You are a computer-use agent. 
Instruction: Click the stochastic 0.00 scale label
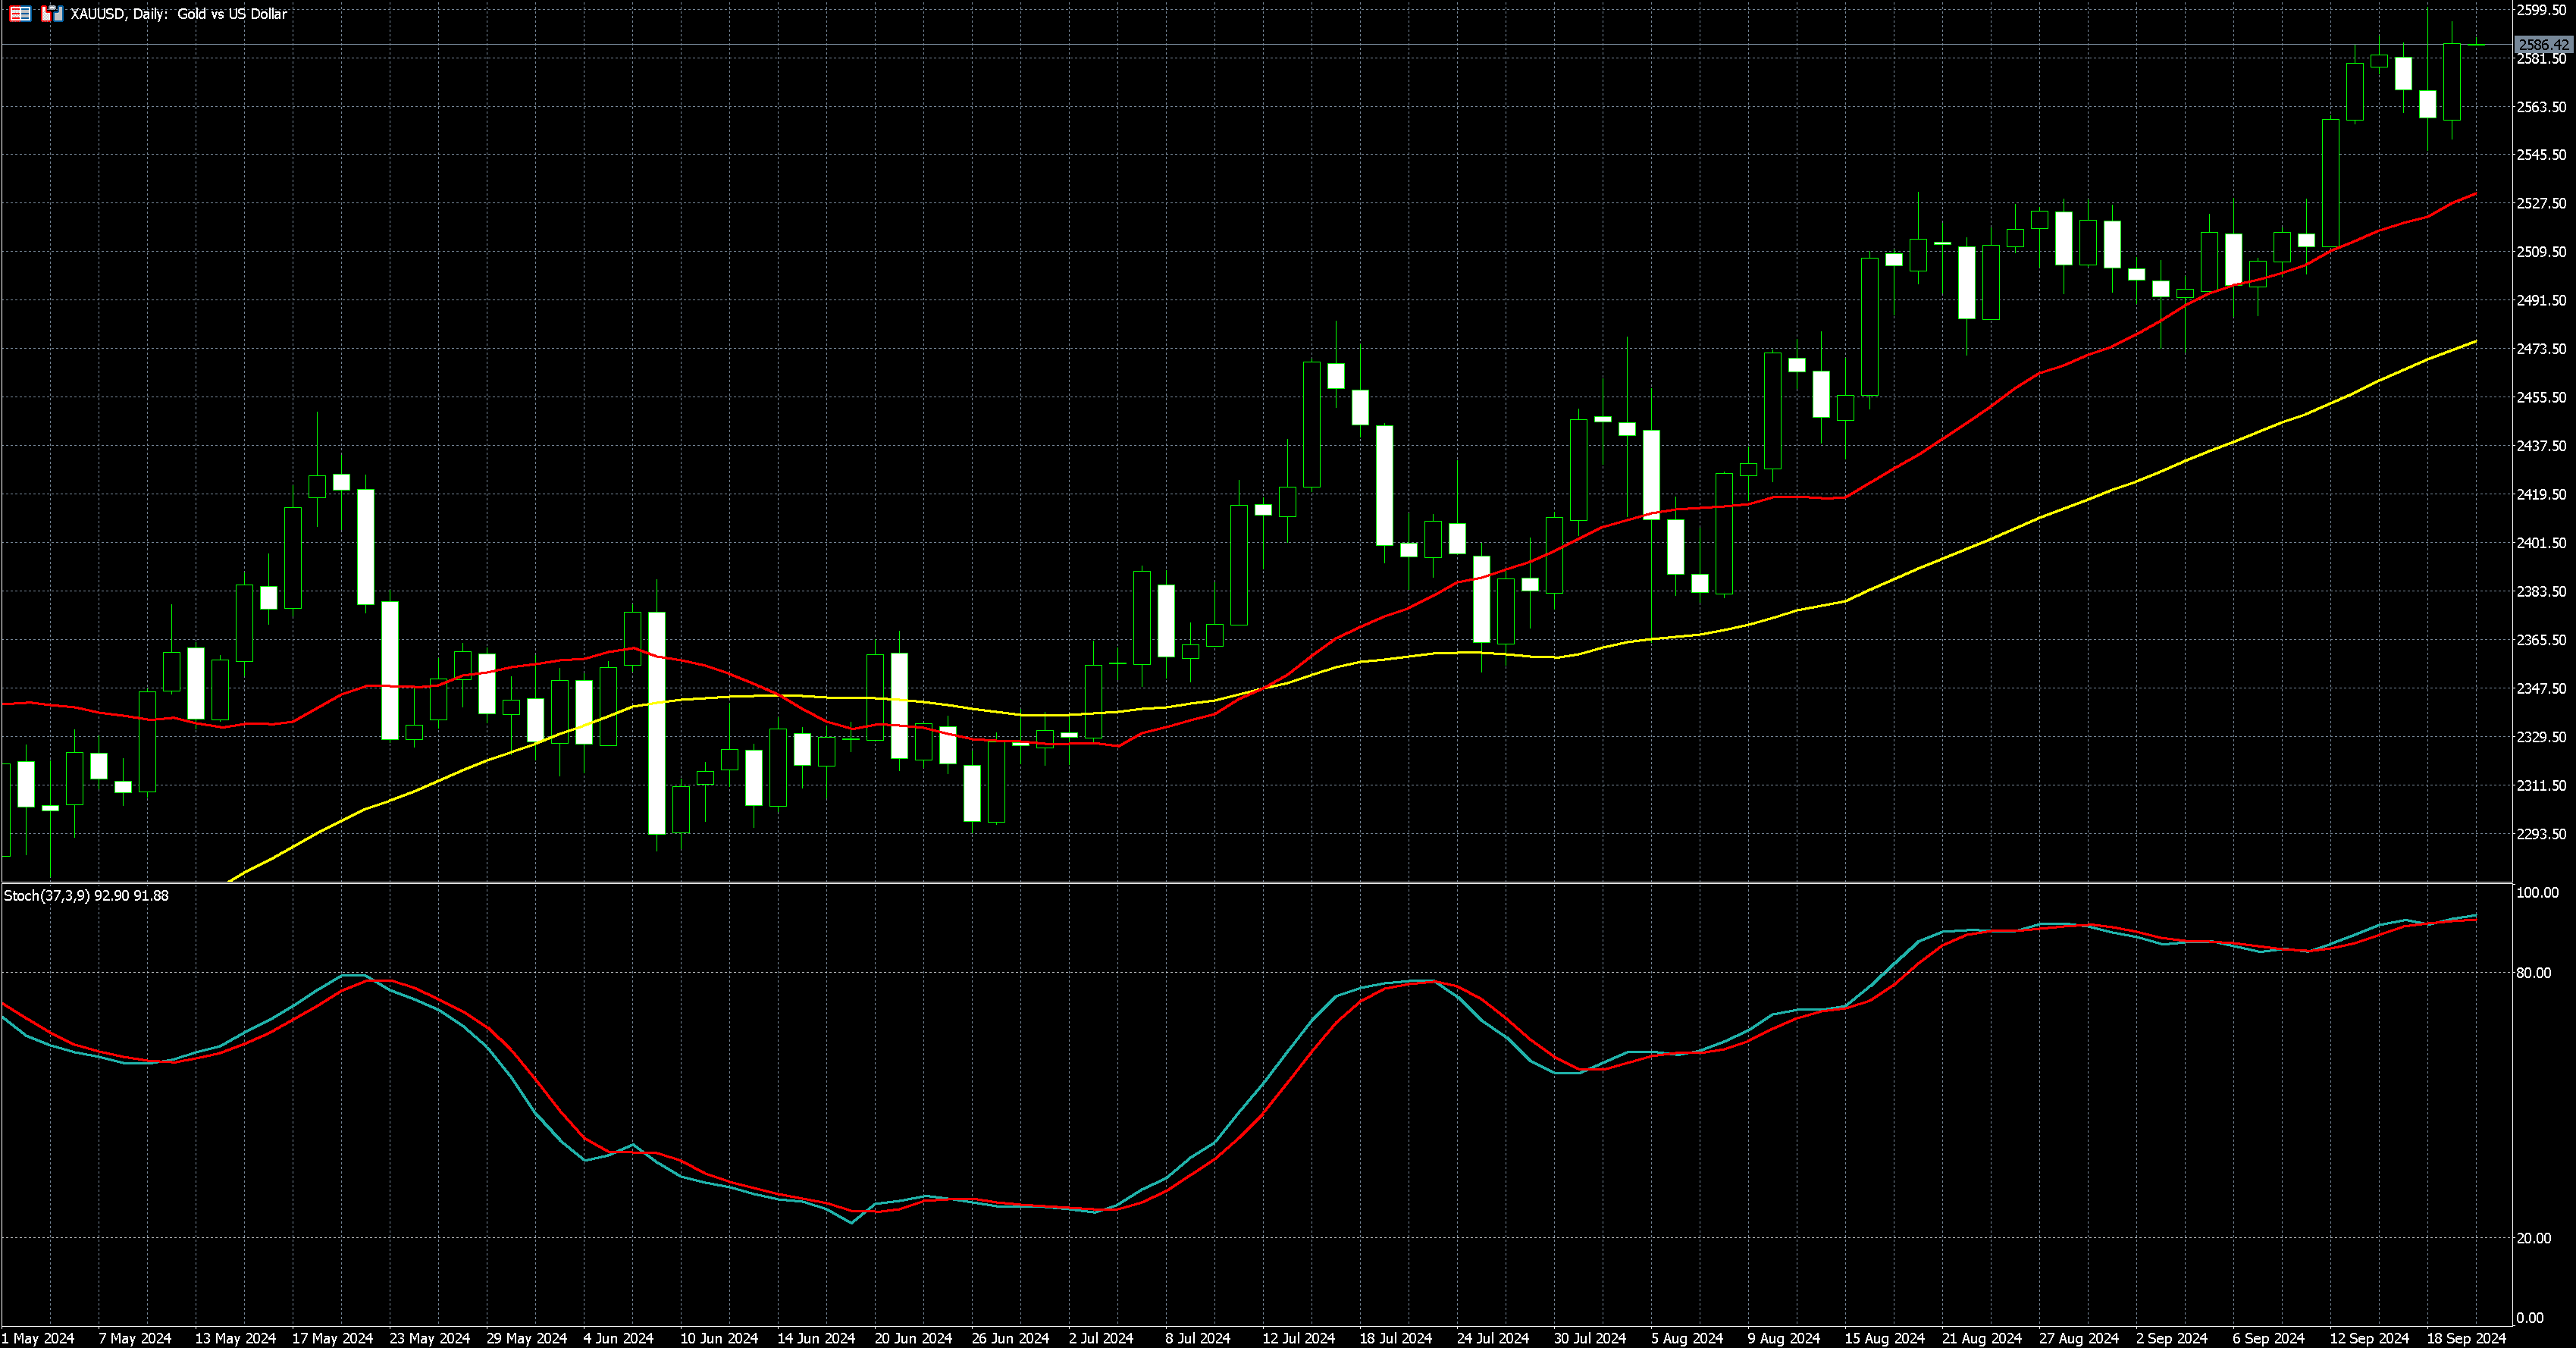2530,1318
